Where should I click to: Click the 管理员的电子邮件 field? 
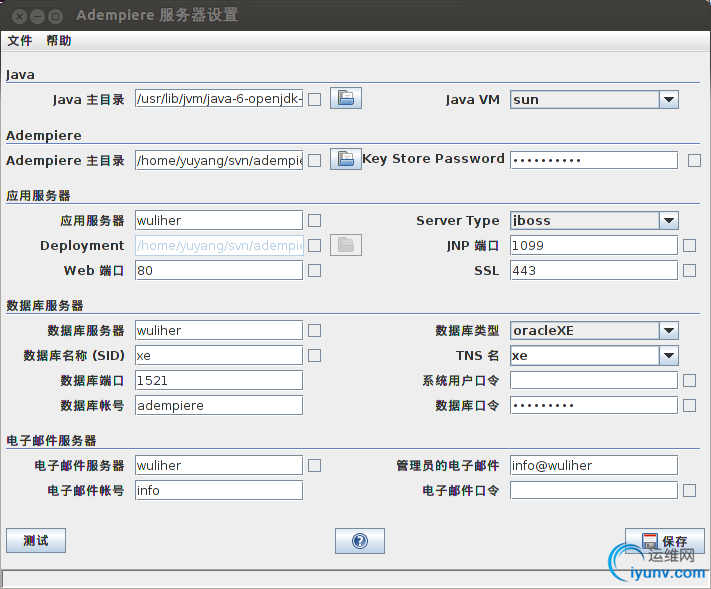coord(594,465)
